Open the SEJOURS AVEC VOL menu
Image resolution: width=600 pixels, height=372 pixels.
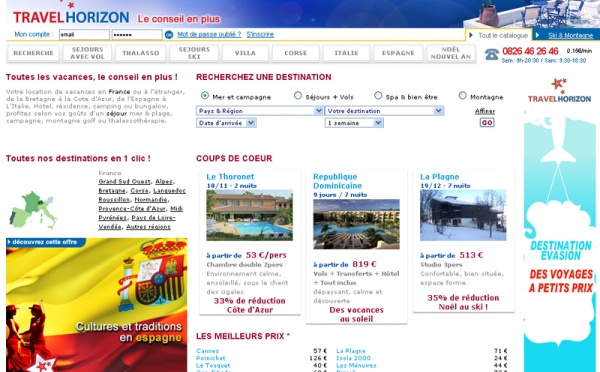pos(87,53)
